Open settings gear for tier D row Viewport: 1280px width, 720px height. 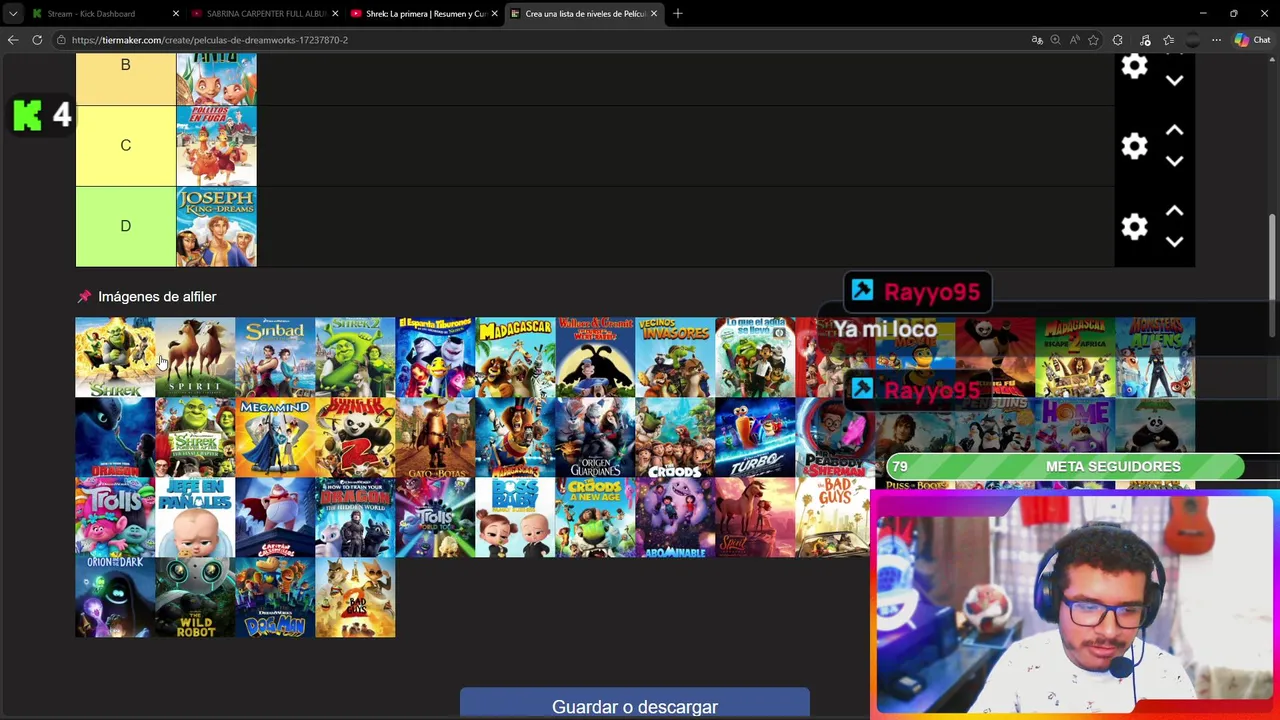tap(1134, 227)
